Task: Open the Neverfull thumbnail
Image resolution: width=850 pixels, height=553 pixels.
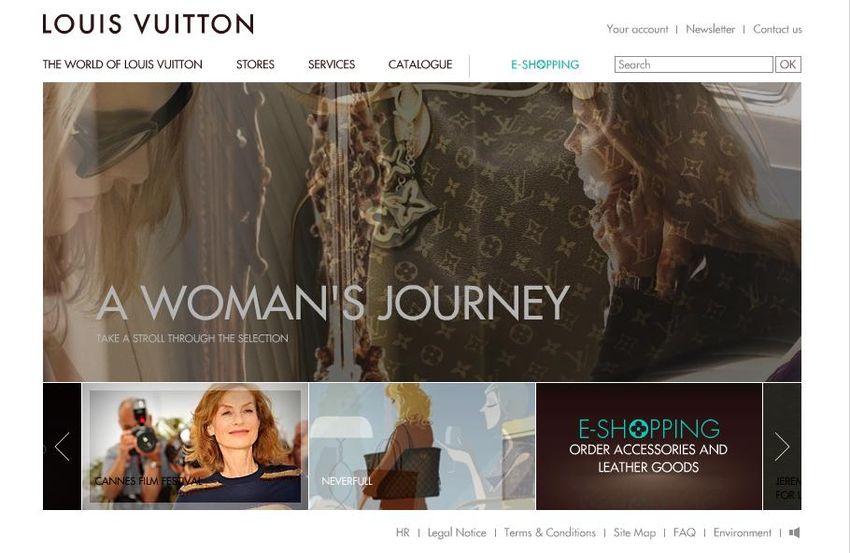Action: 422,446
